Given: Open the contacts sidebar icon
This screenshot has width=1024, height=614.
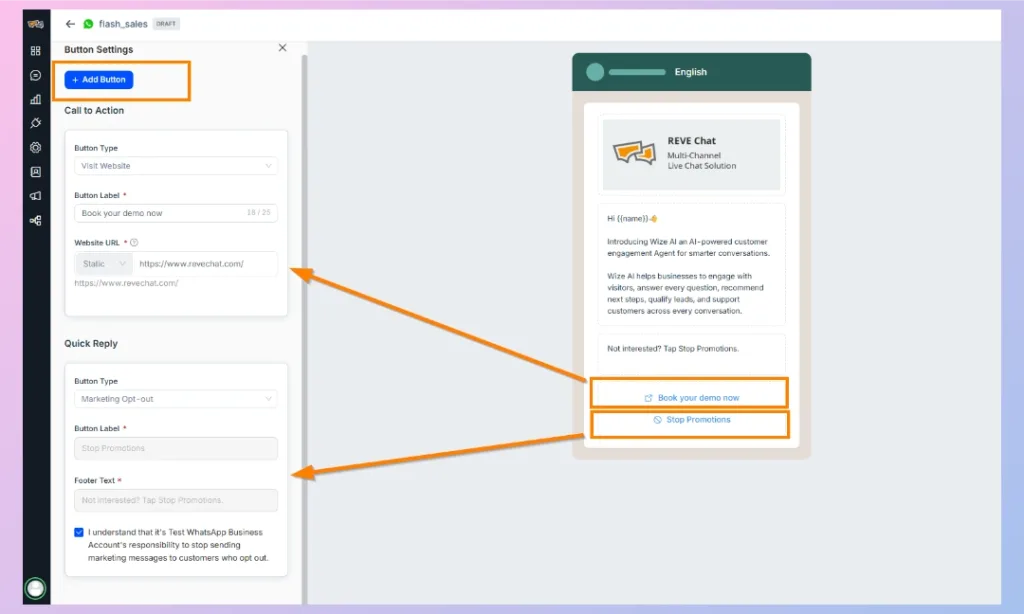Looking at the screenshot, I should click(x=35, y=172).
